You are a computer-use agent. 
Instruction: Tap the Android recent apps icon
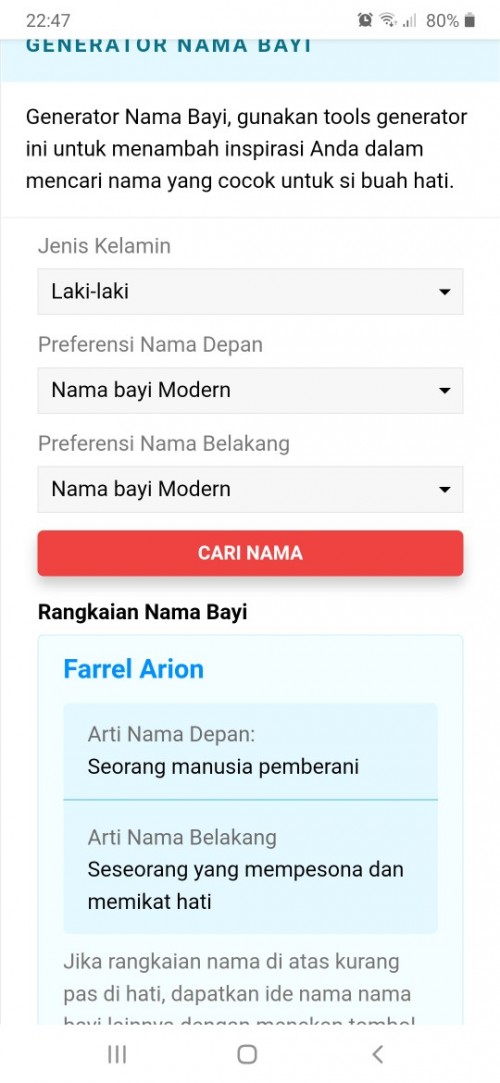coord(117,1054)
